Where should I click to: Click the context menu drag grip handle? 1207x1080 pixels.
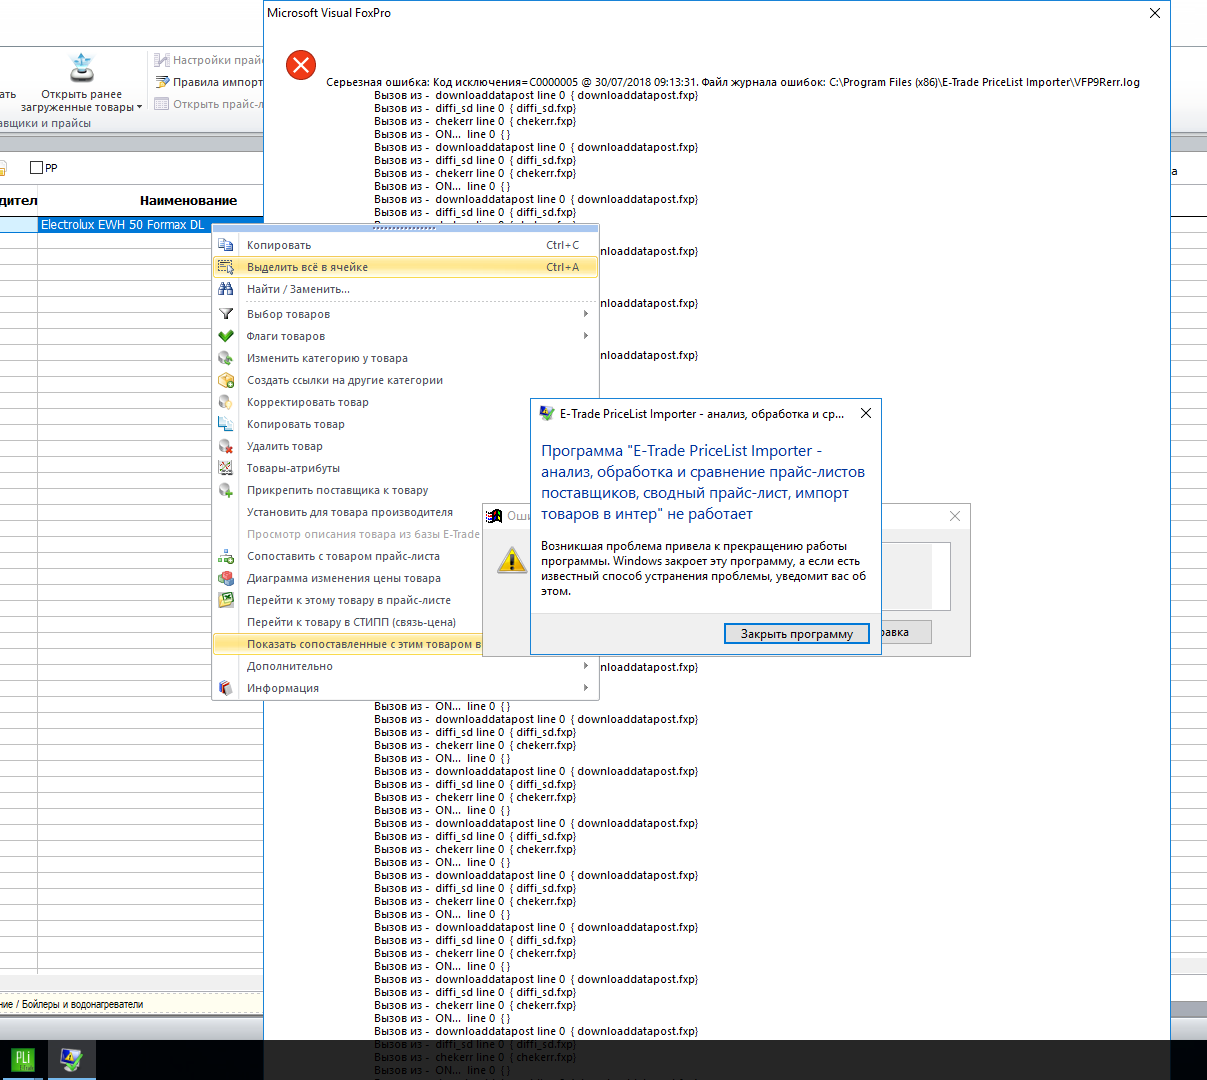click(405, 228)
